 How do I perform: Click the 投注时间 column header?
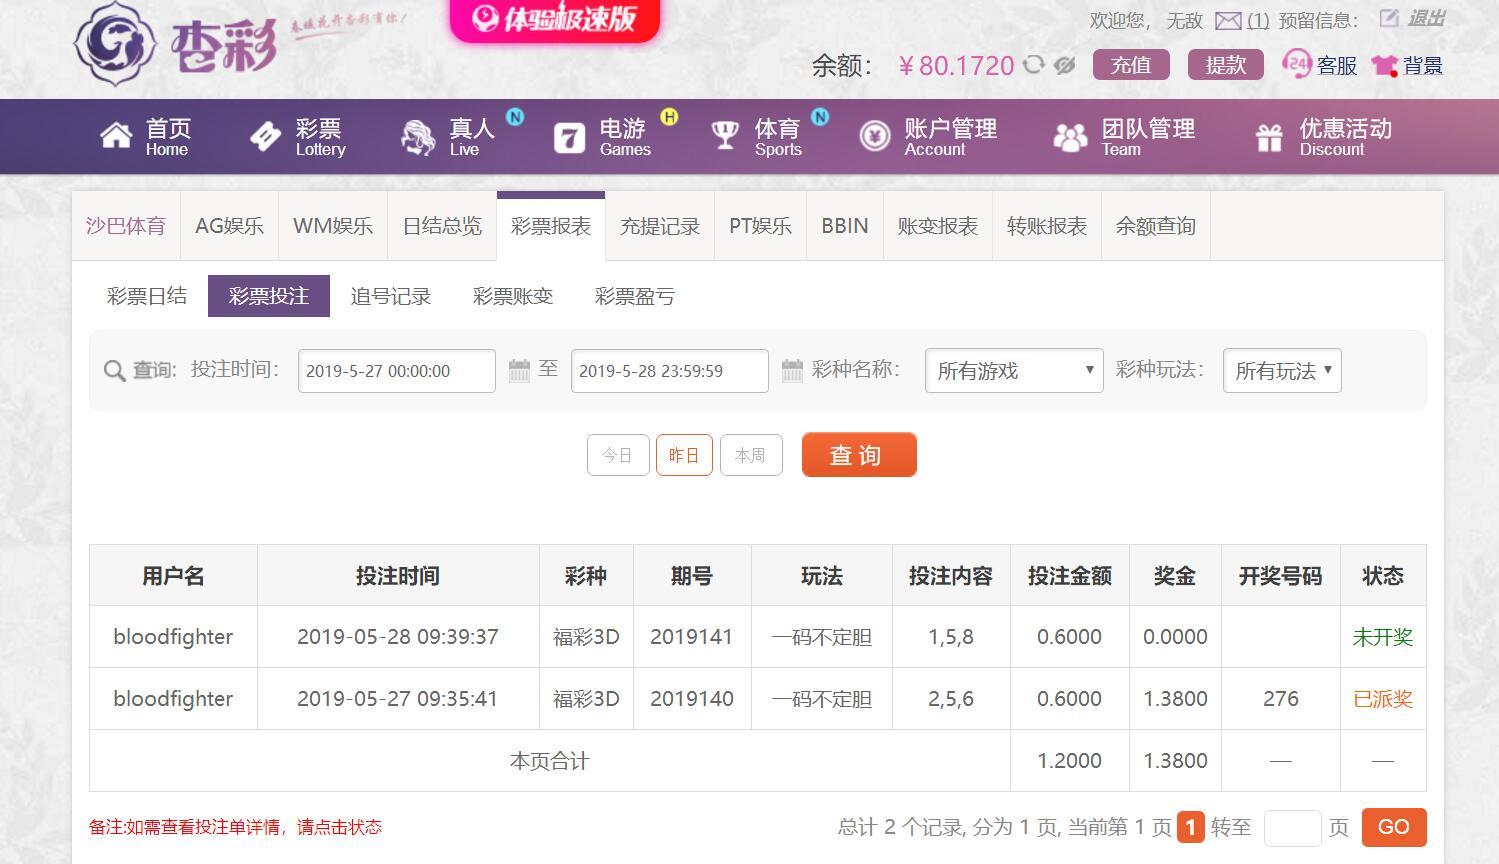(398, 576)
